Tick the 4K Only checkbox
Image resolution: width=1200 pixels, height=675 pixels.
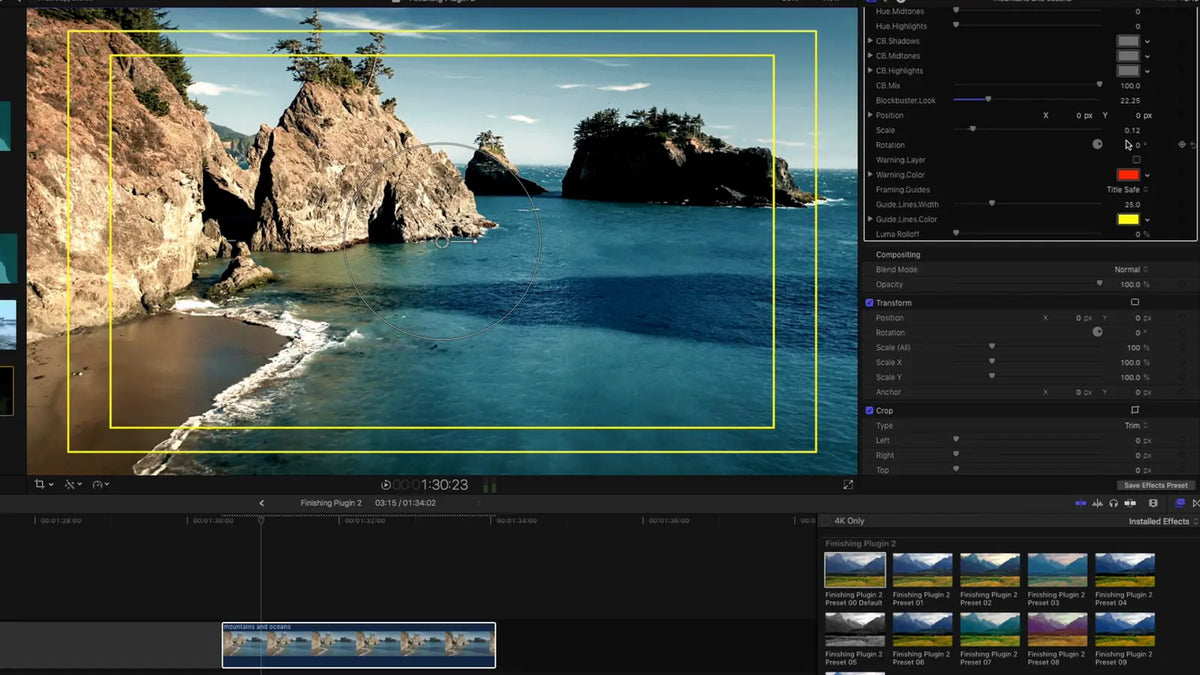pos(826,521)
